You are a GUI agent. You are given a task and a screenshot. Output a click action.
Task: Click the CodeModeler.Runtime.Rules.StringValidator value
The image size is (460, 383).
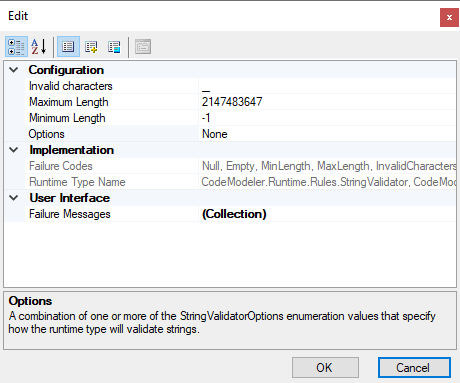click(329, 182)
